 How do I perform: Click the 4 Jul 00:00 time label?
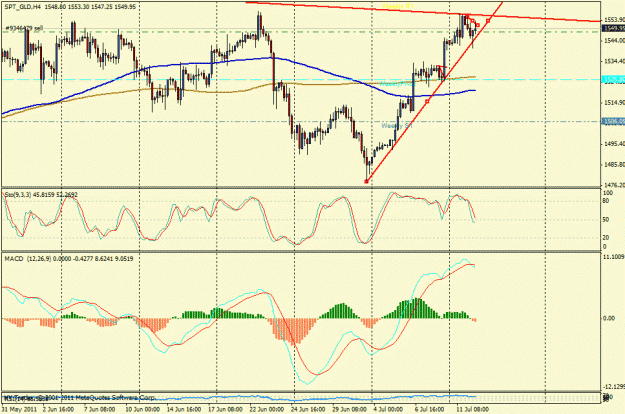[388, 409]
